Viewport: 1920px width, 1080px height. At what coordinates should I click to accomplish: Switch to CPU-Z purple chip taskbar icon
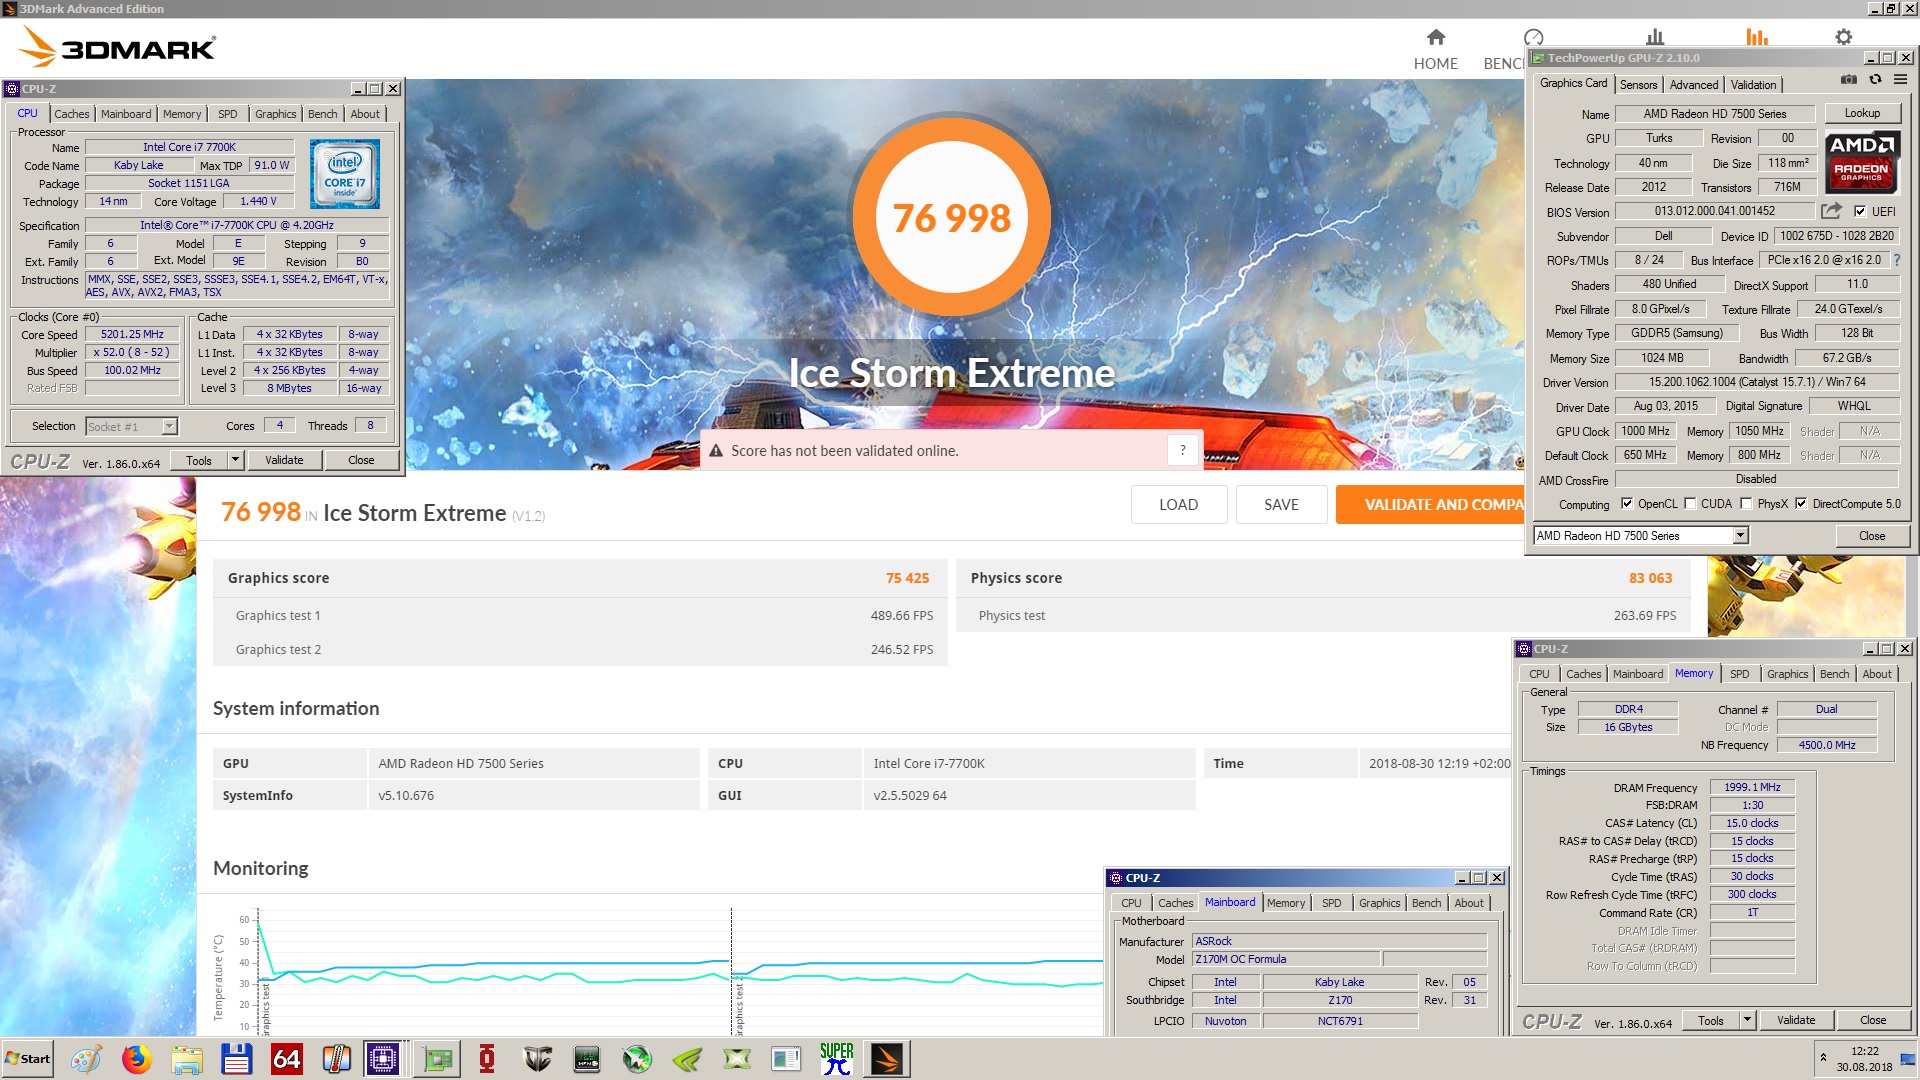pyautogui.click(x=383, y=1059)
